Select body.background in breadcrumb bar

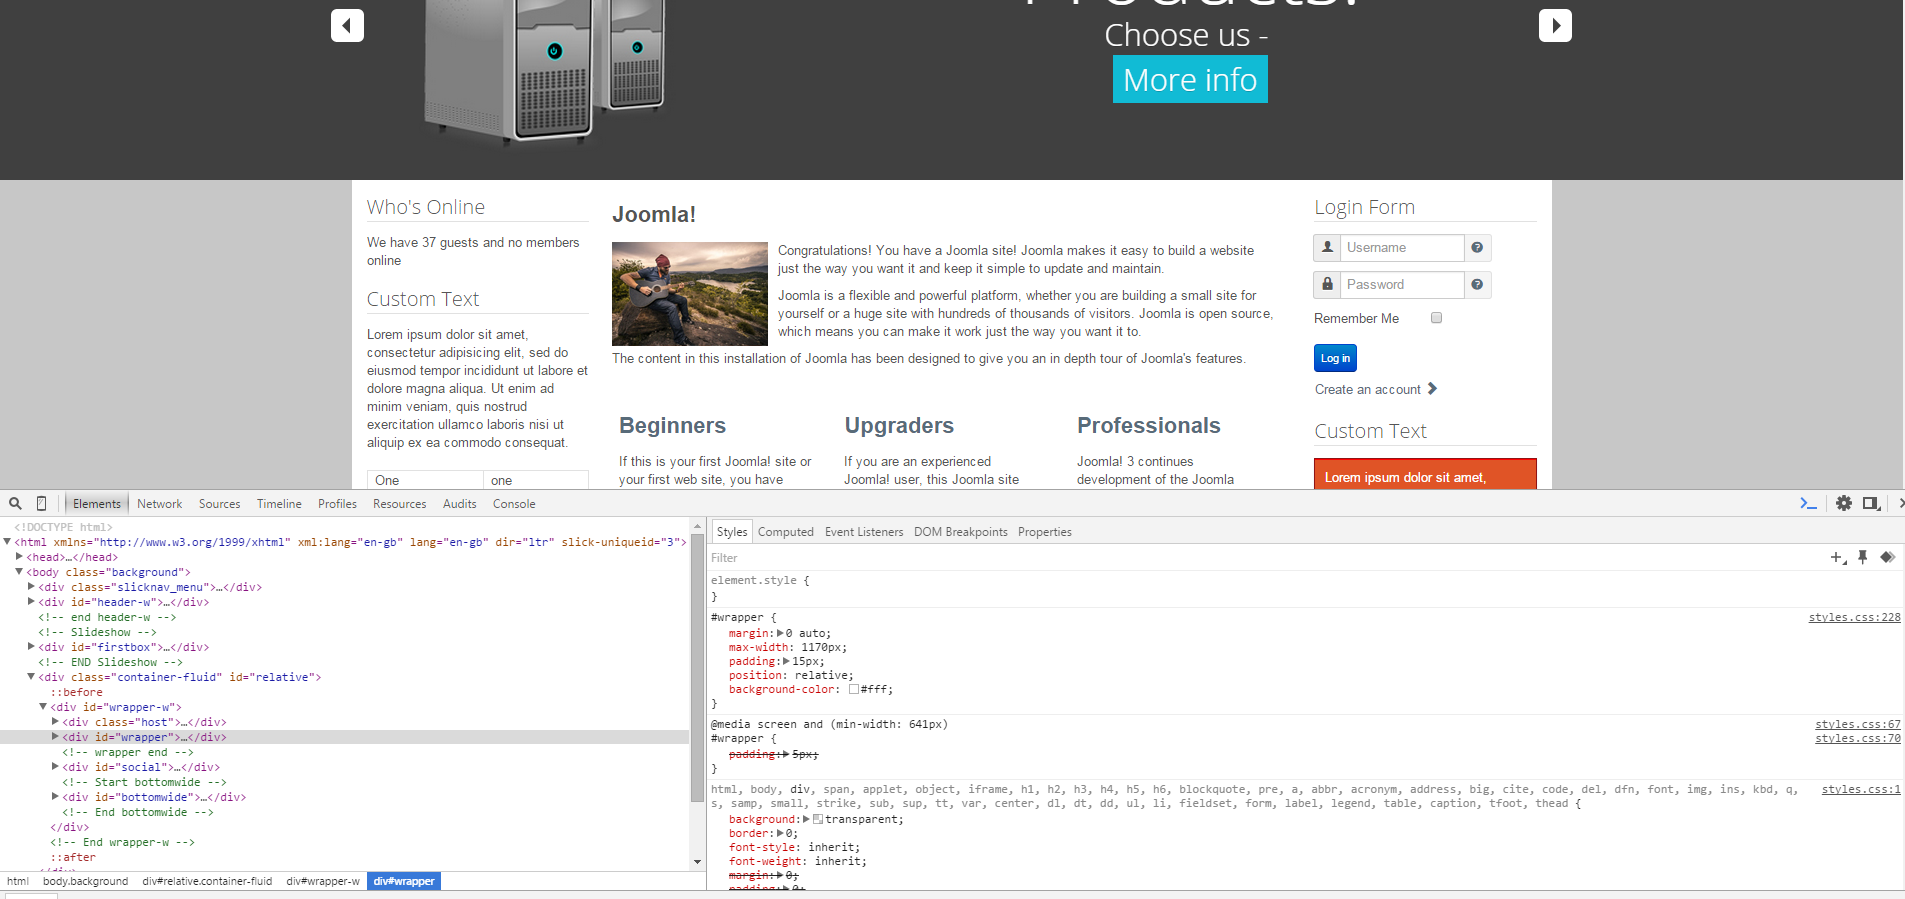[x=85, y=881]
